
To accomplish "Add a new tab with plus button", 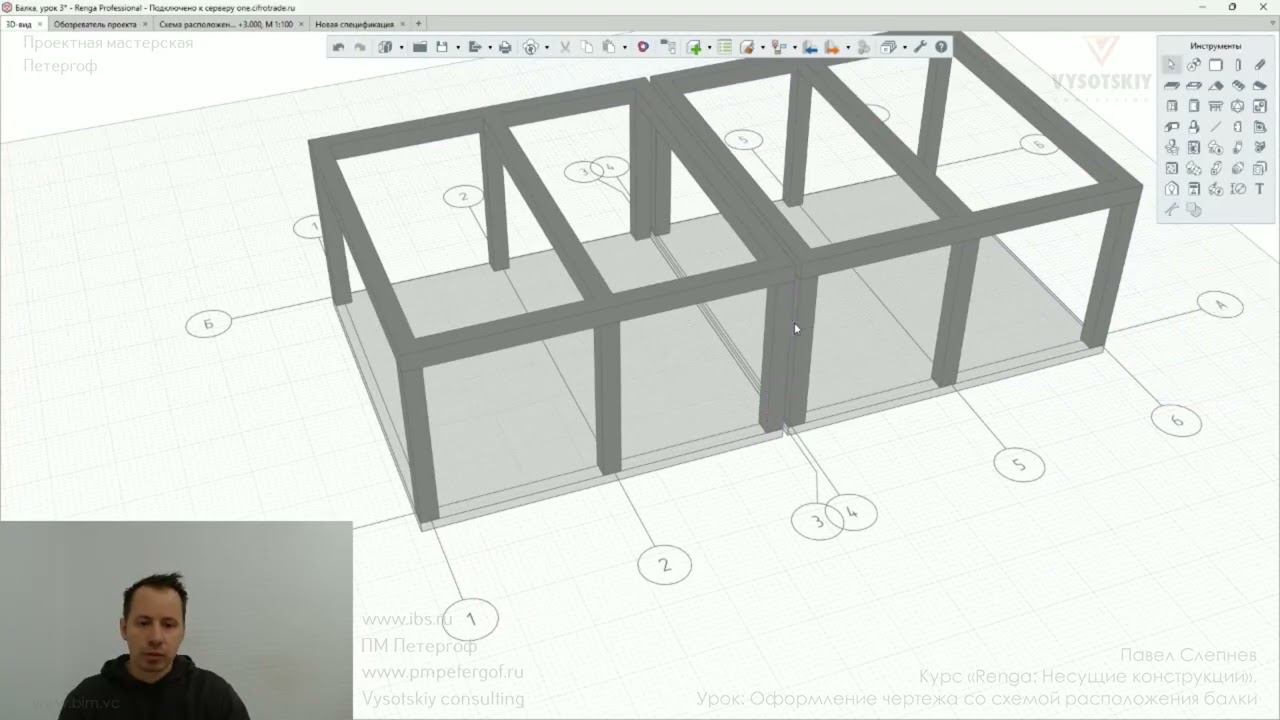I will pos(418,24).
